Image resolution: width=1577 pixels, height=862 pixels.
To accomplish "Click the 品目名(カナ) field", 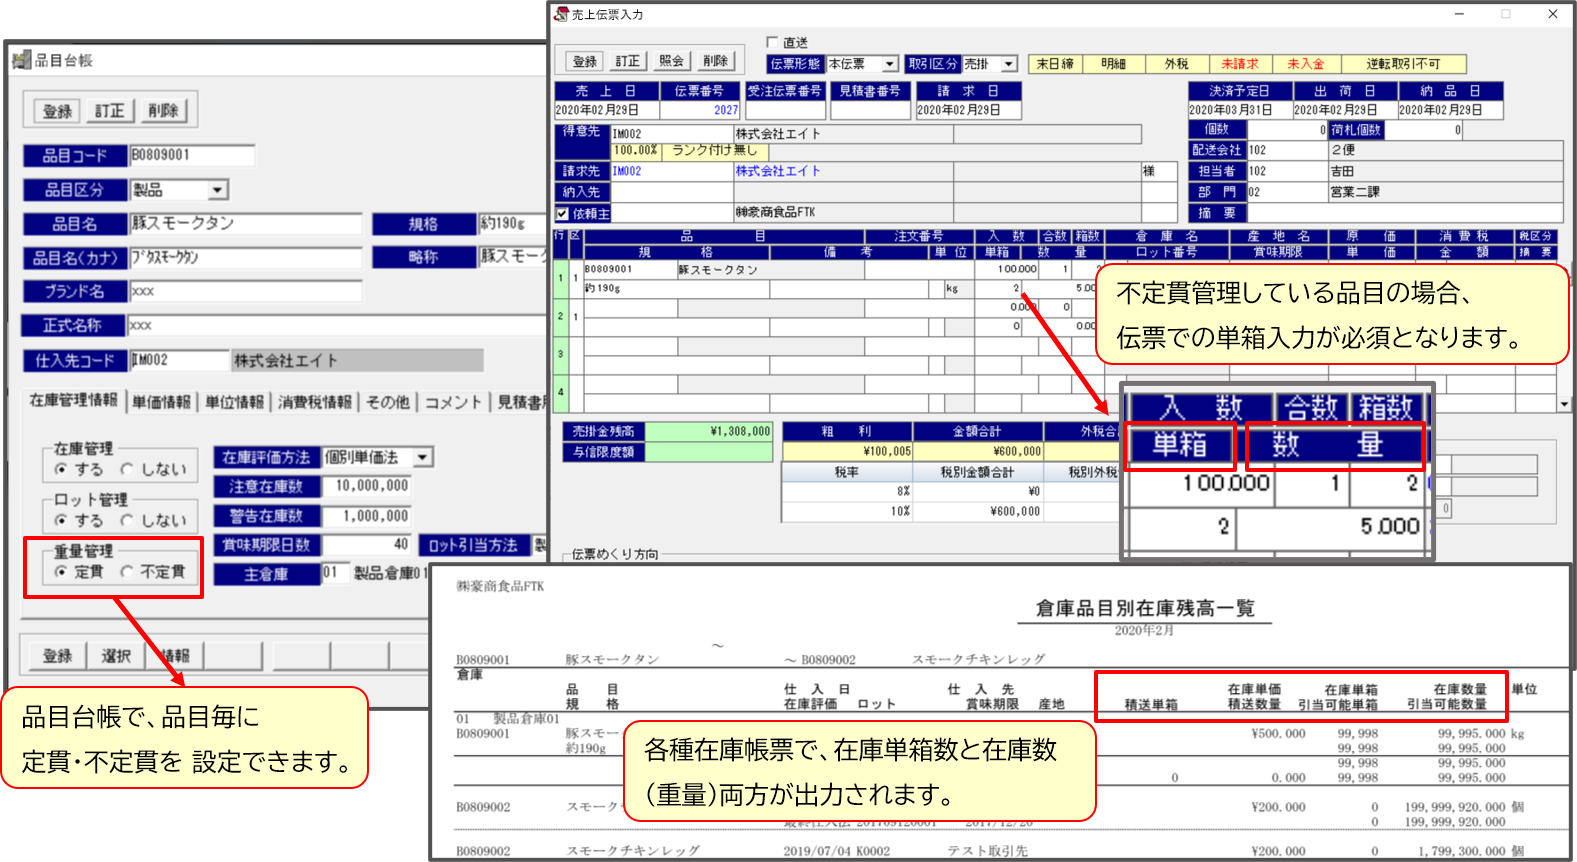I will coord(246,258).
